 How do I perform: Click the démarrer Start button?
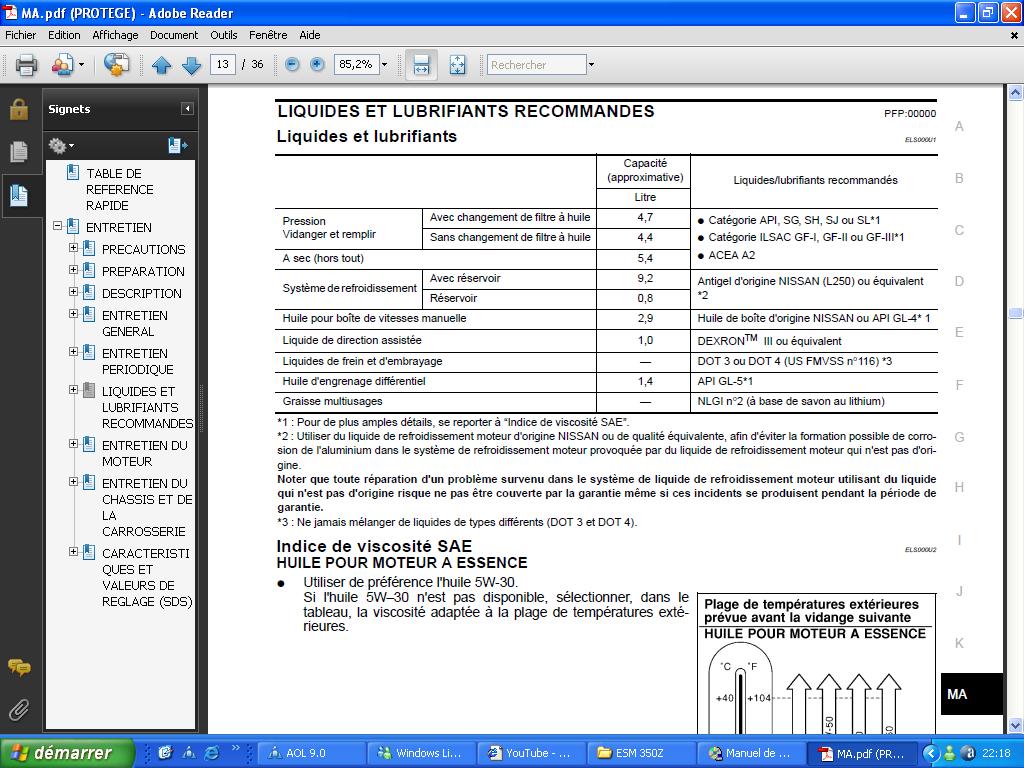[x=67, y=753]
